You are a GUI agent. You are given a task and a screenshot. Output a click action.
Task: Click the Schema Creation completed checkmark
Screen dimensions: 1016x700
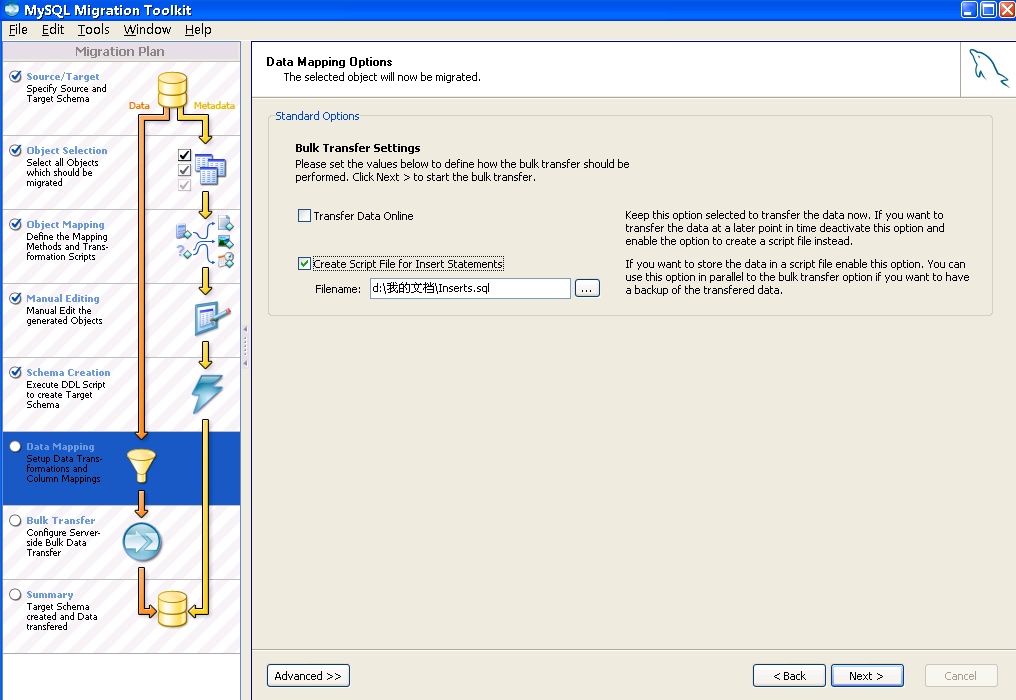pyautogui.click(x=16, y=372)
